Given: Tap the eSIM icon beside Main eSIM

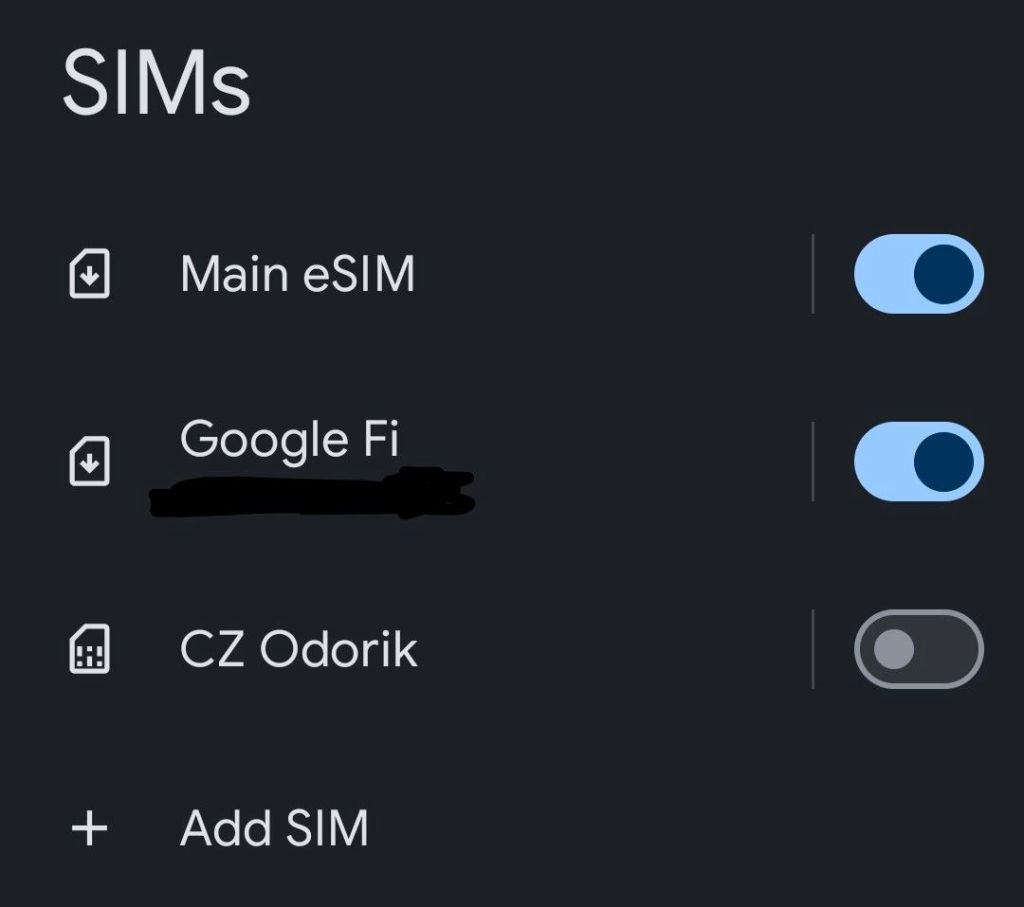Looking at the screenshot, I should [x=90, y=275].
